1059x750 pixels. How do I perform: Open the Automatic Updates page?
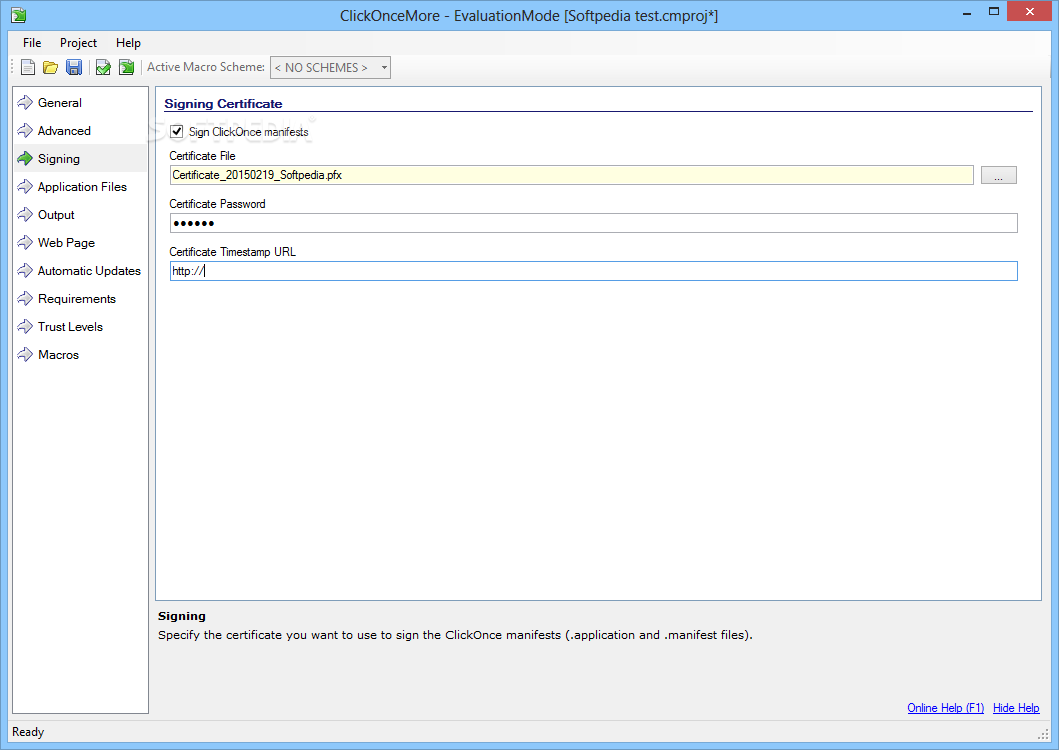(80, 271)
